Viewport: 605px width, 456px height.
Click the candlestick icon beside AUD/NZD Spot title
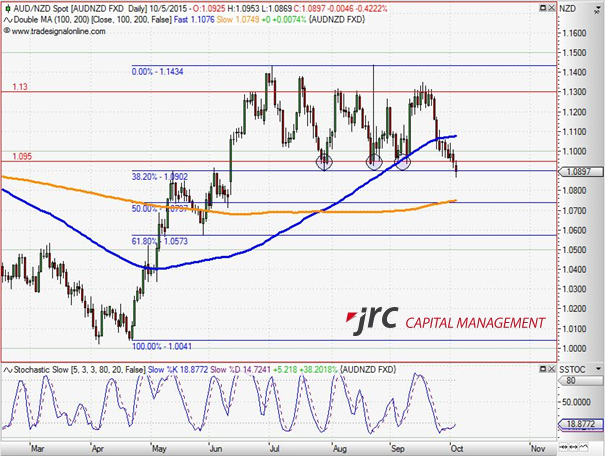pos(7,6)
